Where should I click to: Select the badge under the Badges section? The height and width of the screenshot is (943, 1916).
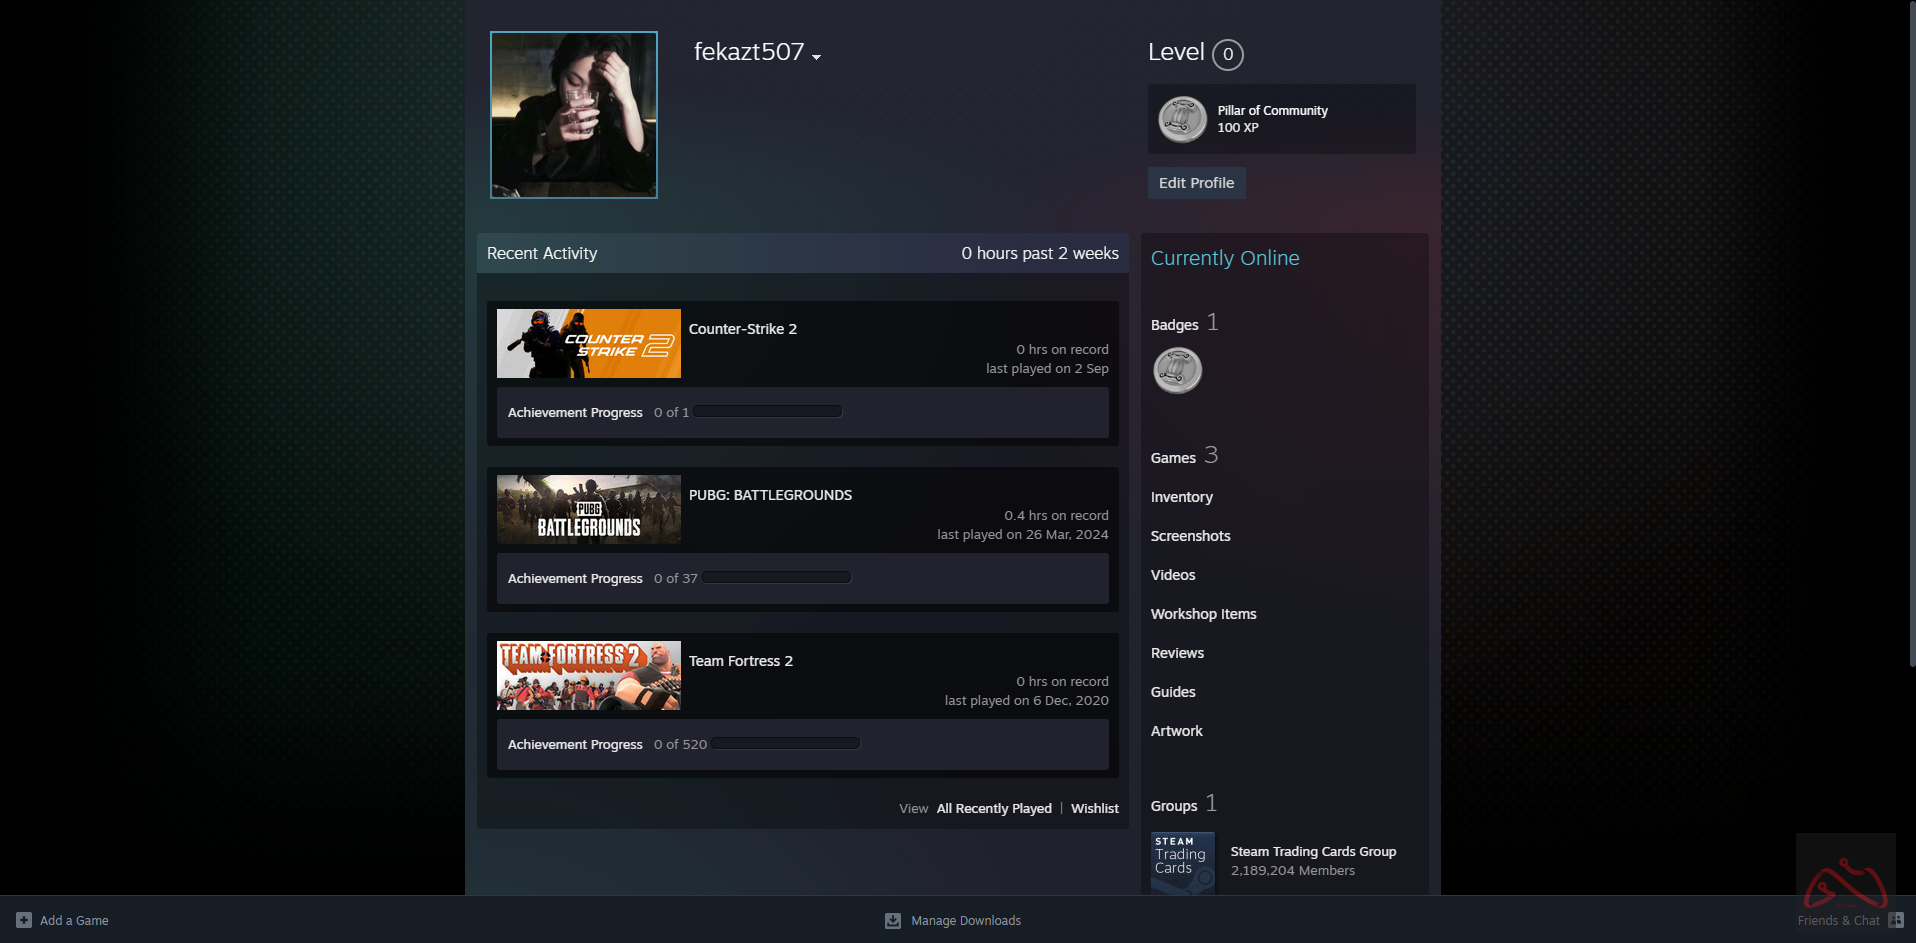tap(1177, 370)
